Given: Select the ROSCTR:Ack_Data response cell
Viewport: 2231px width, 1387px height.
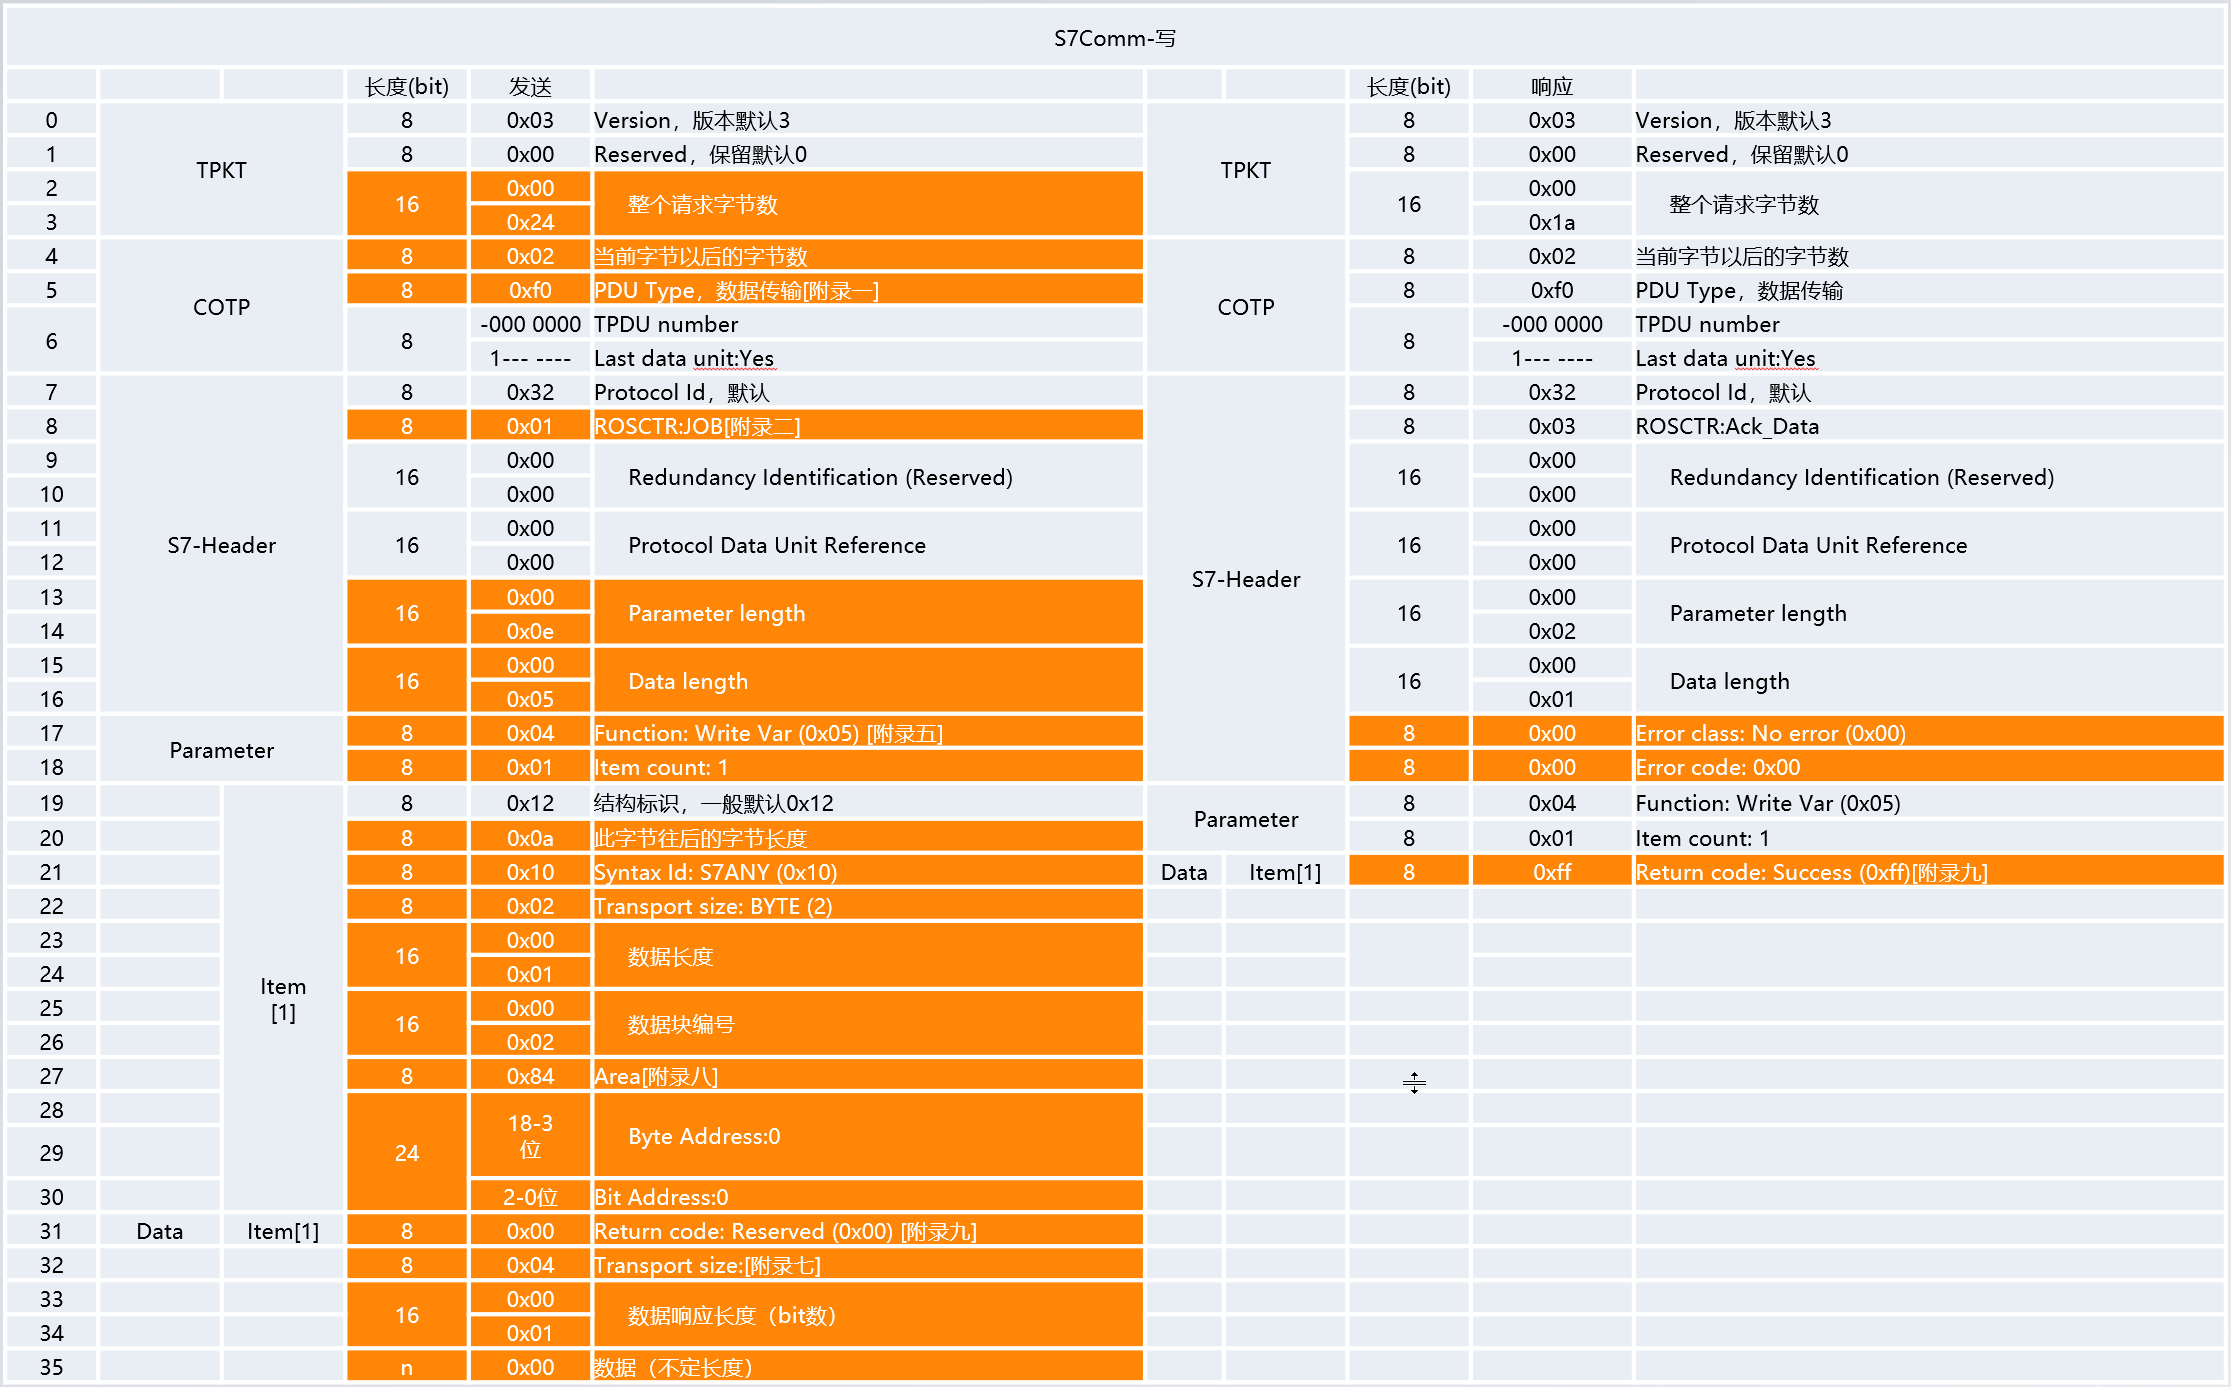Looking at the screenshot, I should tap(1927, 426).
